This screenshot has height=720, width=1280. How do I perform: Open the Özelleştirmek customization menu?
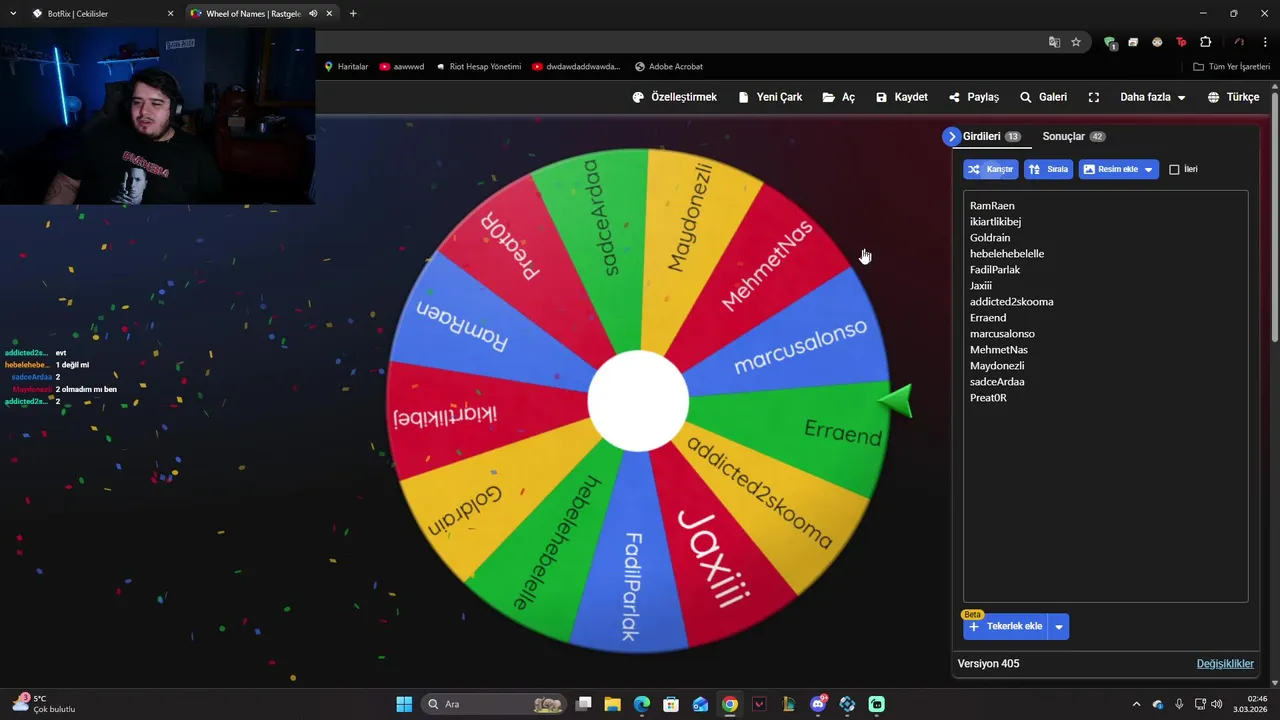675,97
